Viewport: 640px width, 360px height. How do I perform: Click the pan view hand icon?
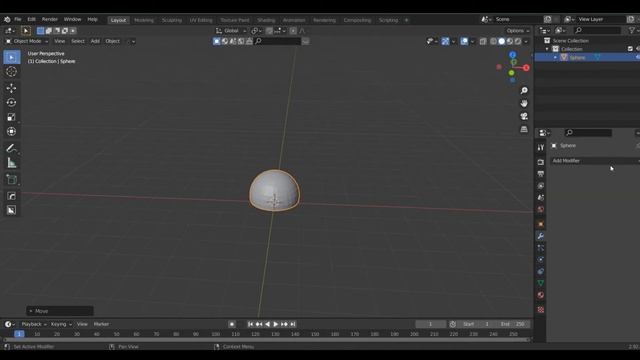click(x=524, y=103)
